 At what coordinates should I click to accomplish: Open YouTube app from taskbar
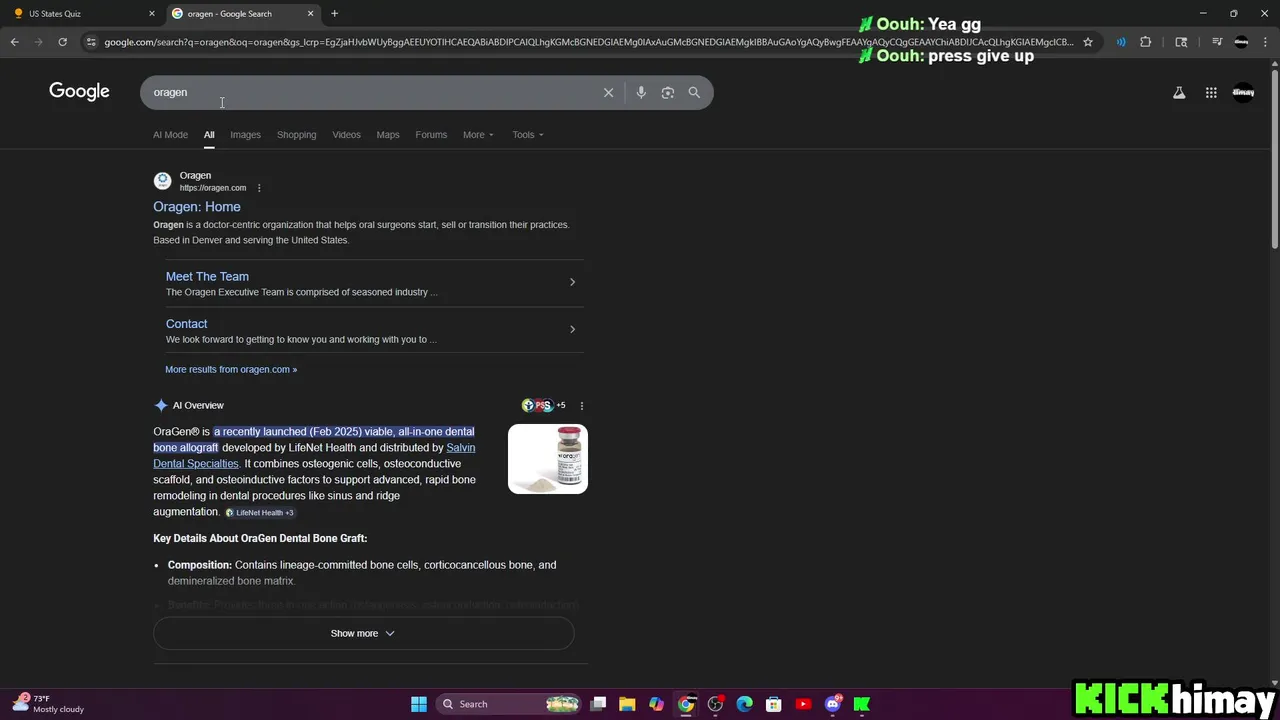(803, 704)
